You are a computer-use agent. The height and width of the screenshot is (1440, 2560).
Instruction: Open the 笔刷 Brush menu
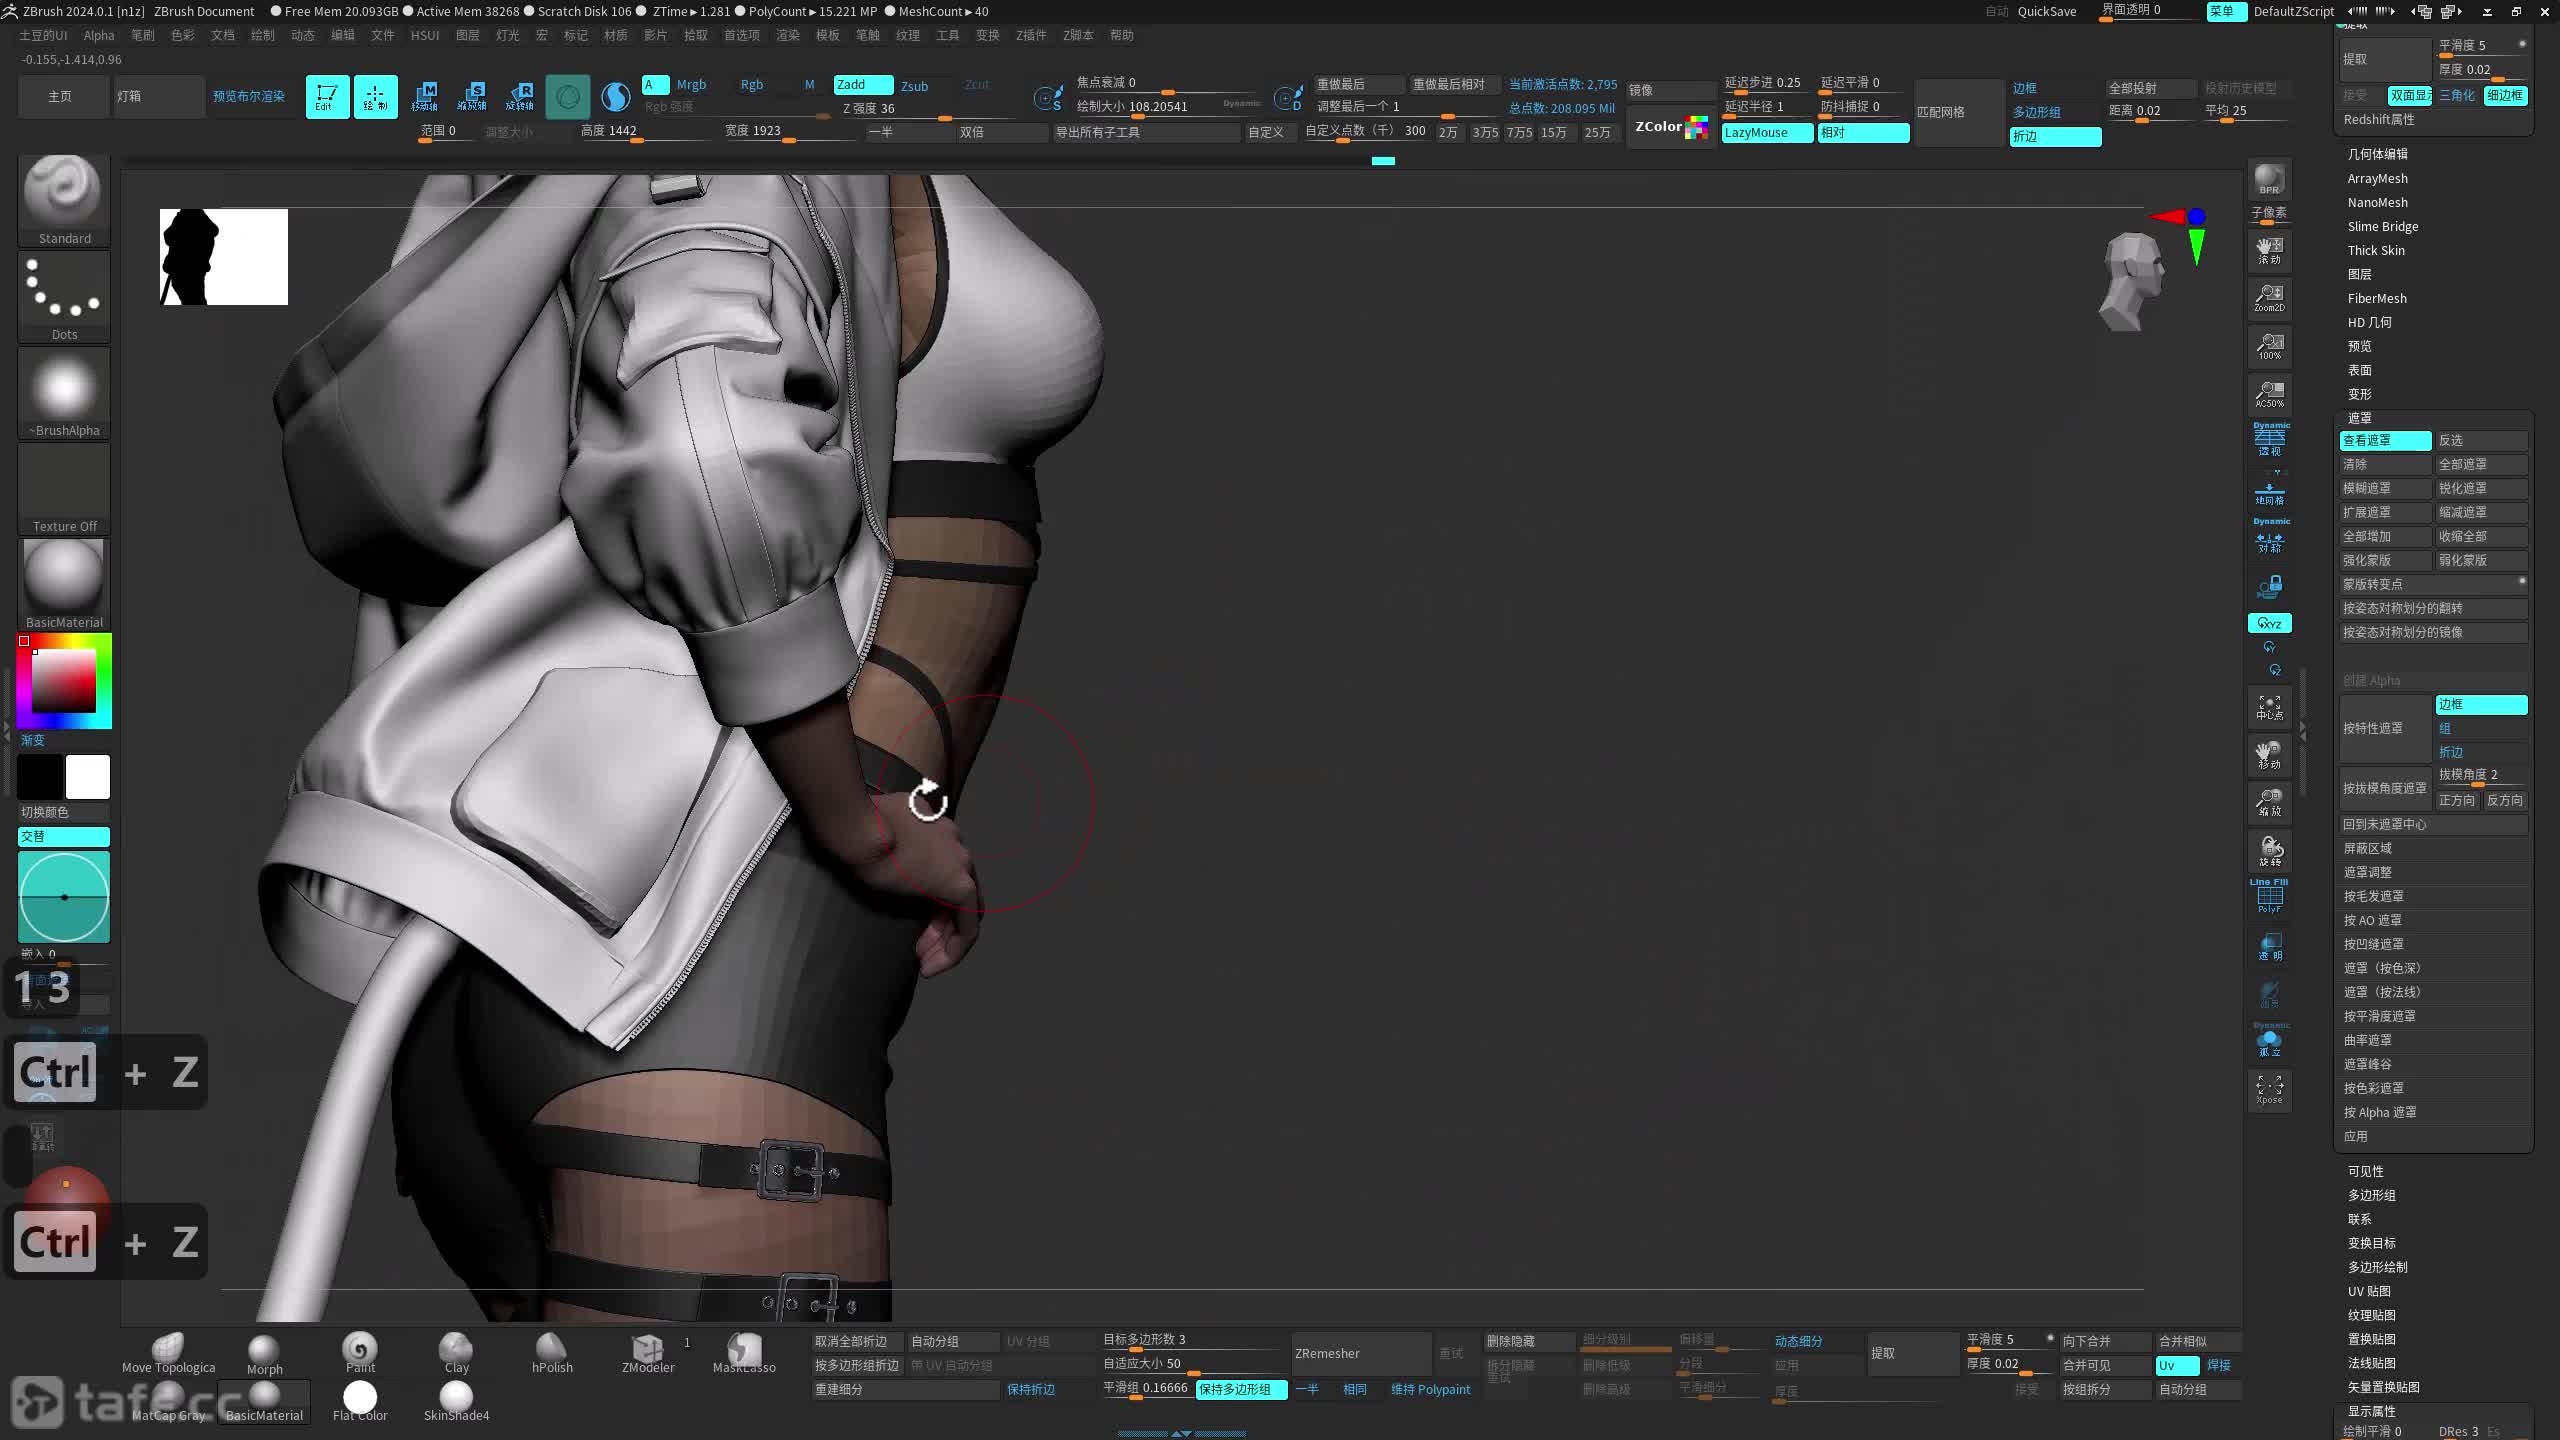point(143,35)
